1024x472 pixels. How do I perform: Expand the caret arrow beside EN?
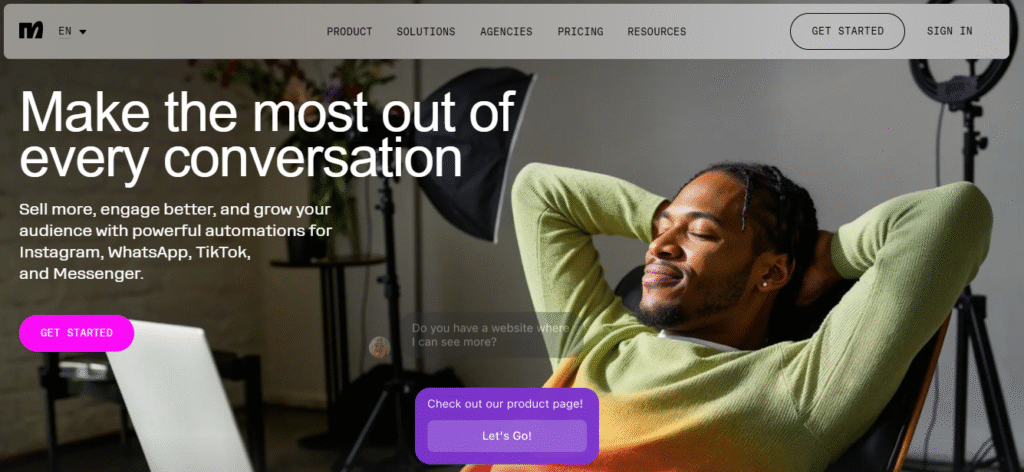(83, 31)
